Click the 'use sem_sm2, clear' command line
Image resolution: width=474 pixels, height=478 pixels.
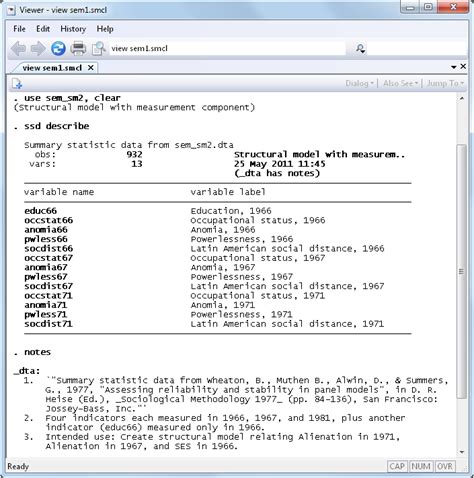click(x=72, y=98)
